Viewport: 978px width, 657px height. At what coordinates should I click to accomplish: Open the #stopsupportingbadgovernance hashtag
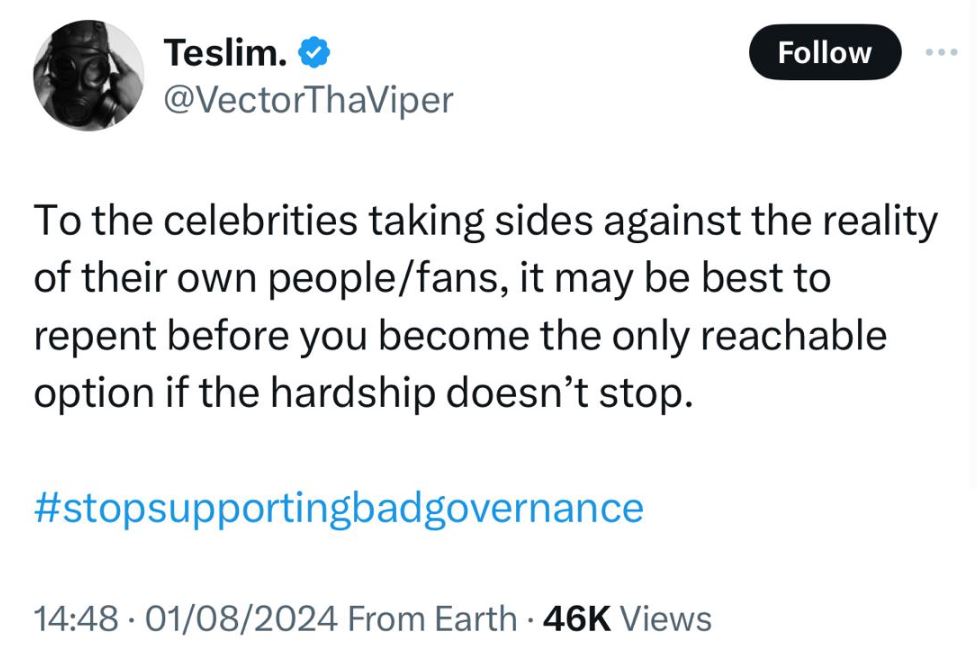(338, 508)
